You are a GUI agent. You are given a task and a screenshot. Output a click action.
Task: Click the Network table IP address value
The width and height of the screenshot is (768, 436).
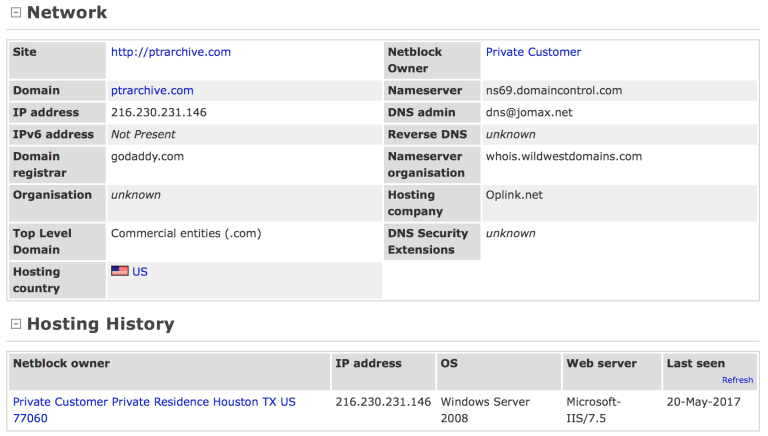(x=158, y=112)
